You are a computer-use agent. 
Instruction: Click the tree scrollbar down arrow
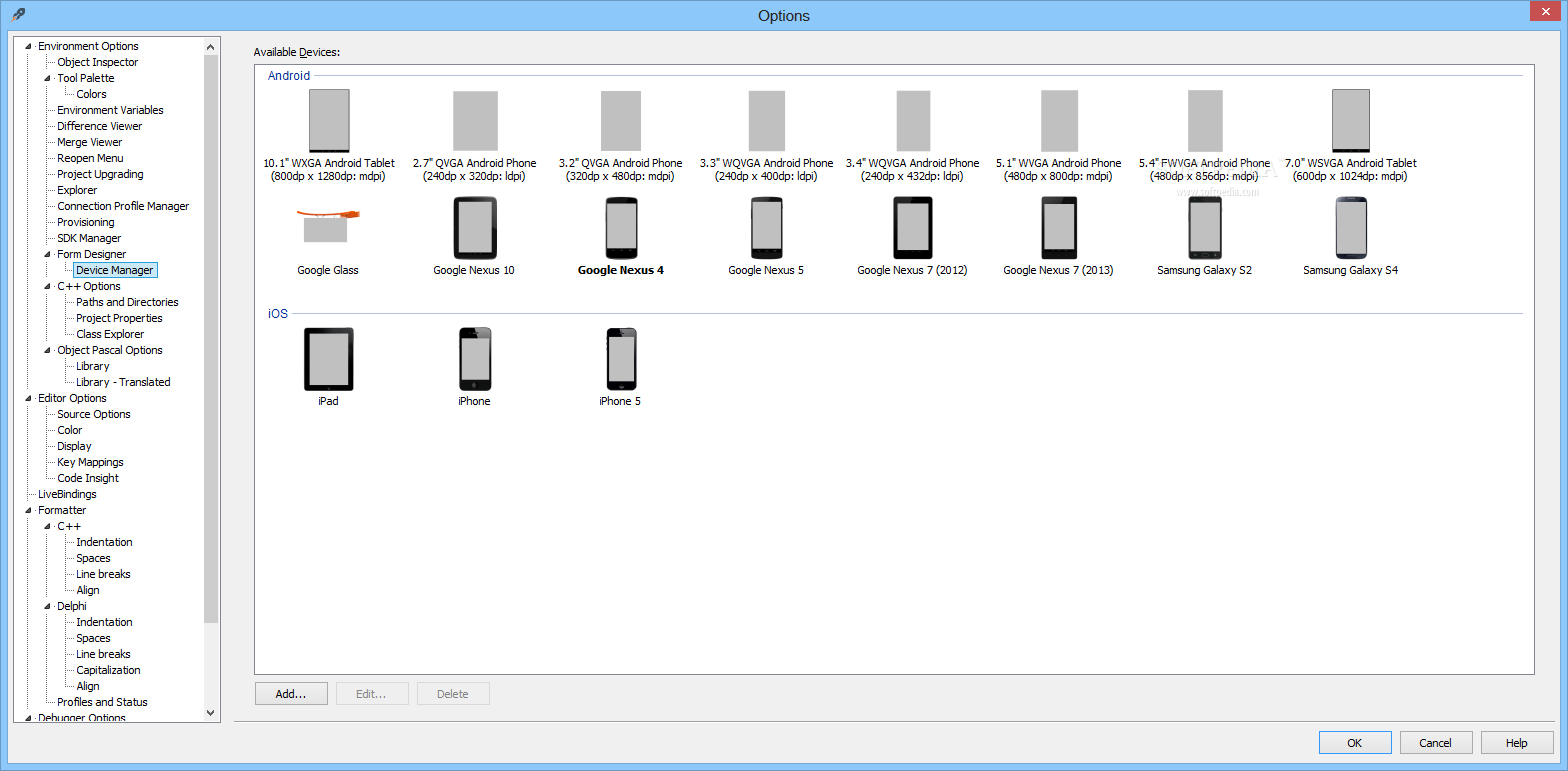click(211, 713)
